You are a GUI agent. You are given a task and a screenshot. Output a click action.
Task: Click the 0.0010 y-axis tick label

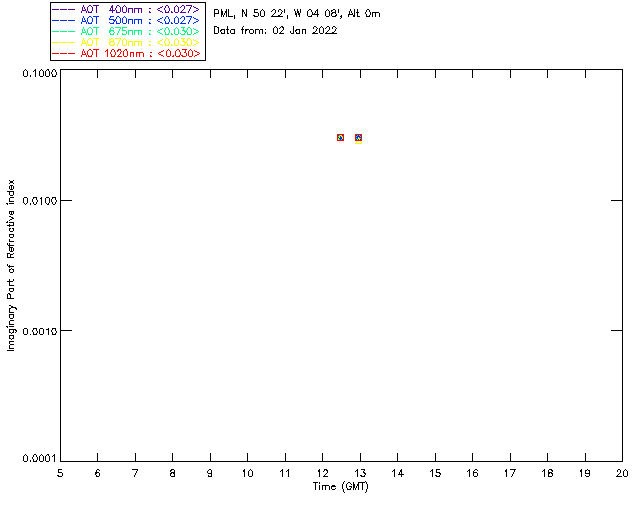pos(40,331)
